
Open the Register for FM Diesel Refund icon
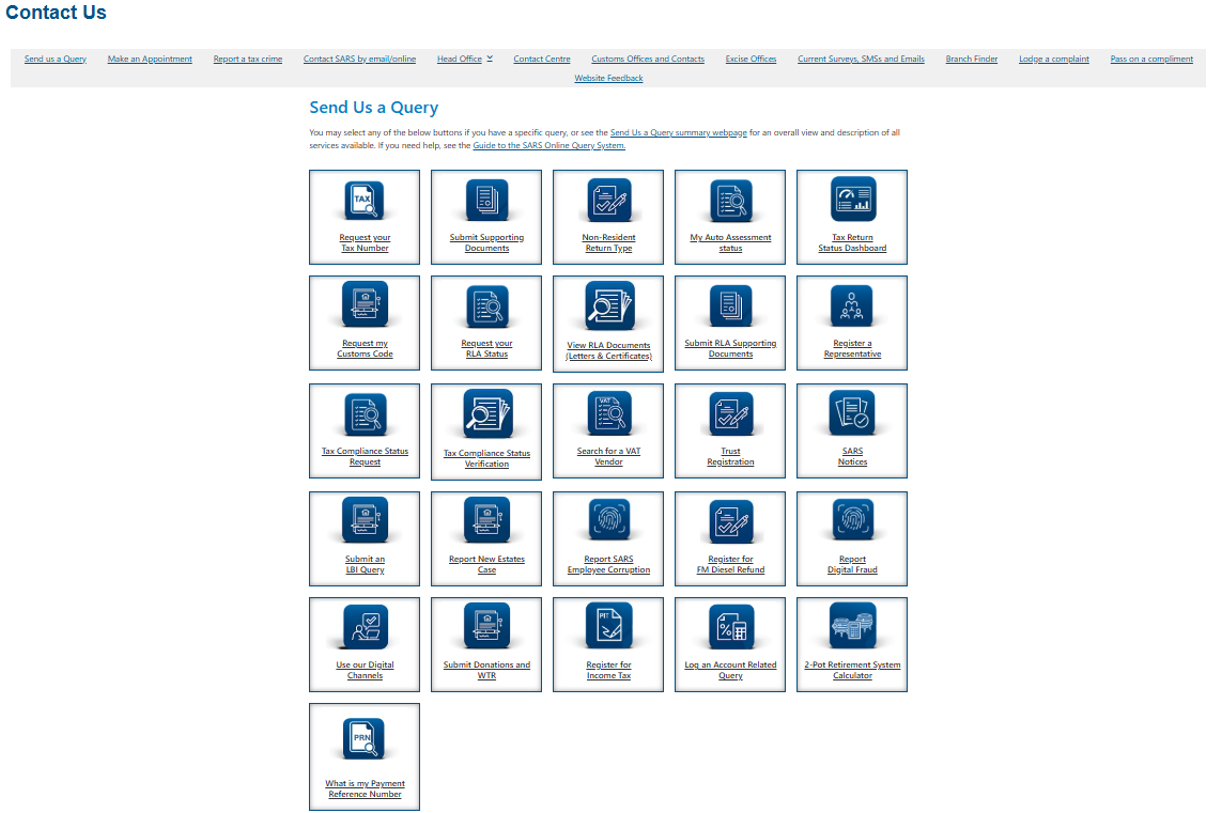coord(731,521)
